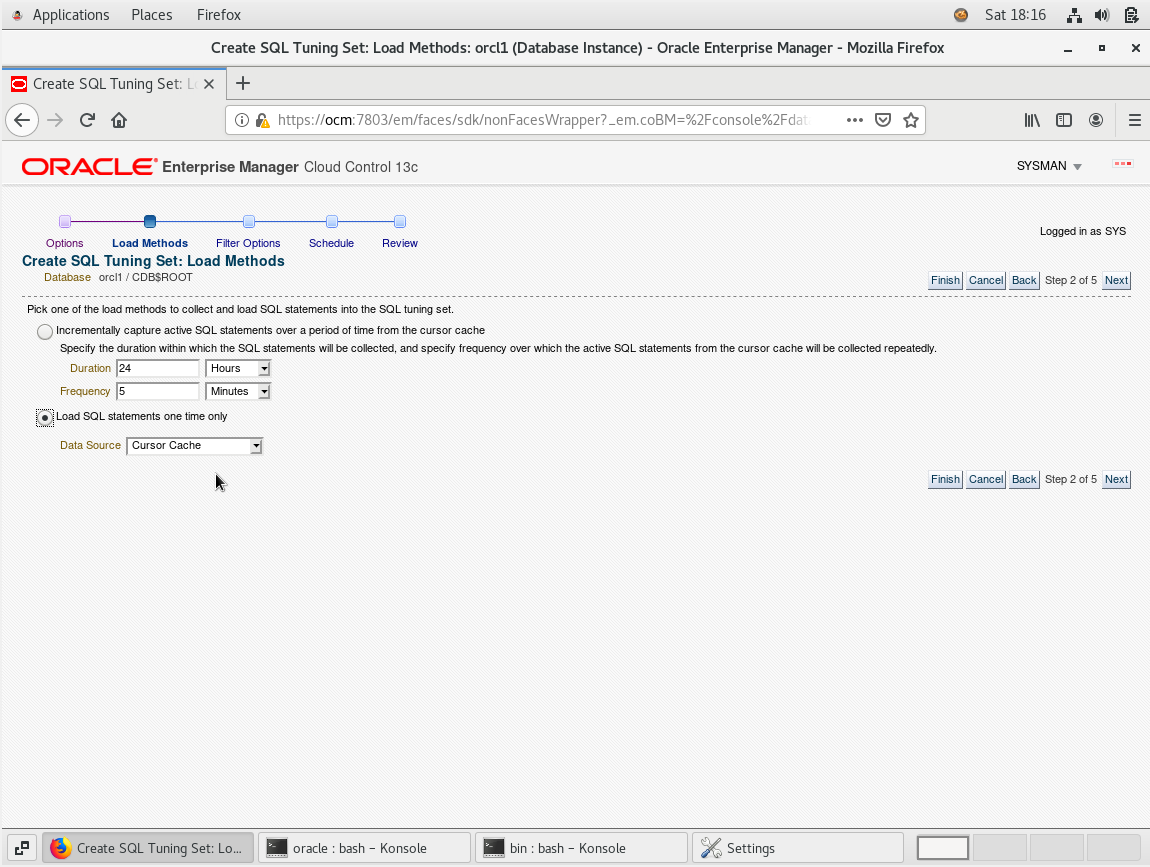Screen dimensions: 1150x867
Task: Click the URL address bar
Action: click(543, 120)
